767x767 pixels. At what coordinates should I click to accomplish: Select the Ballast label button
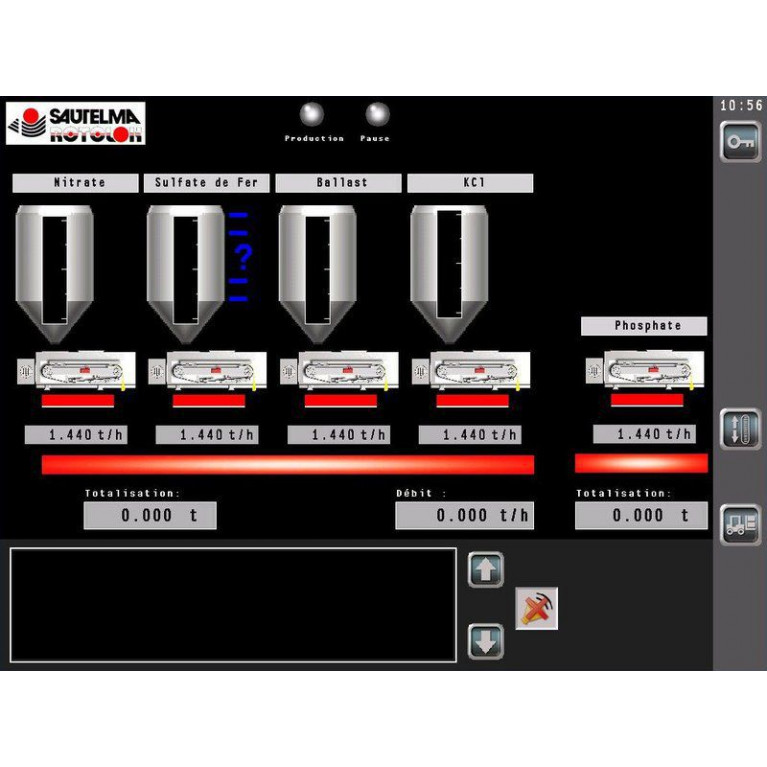click(x=338, y=183)
